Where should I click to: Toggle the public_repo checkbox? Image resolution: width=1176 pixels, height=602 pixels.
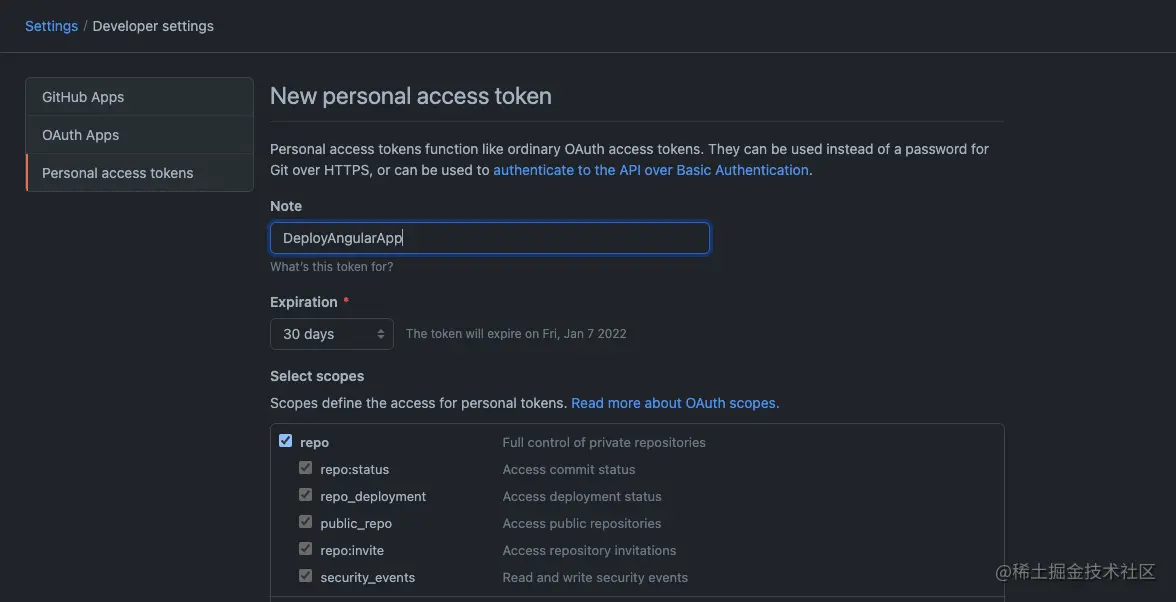306,522
